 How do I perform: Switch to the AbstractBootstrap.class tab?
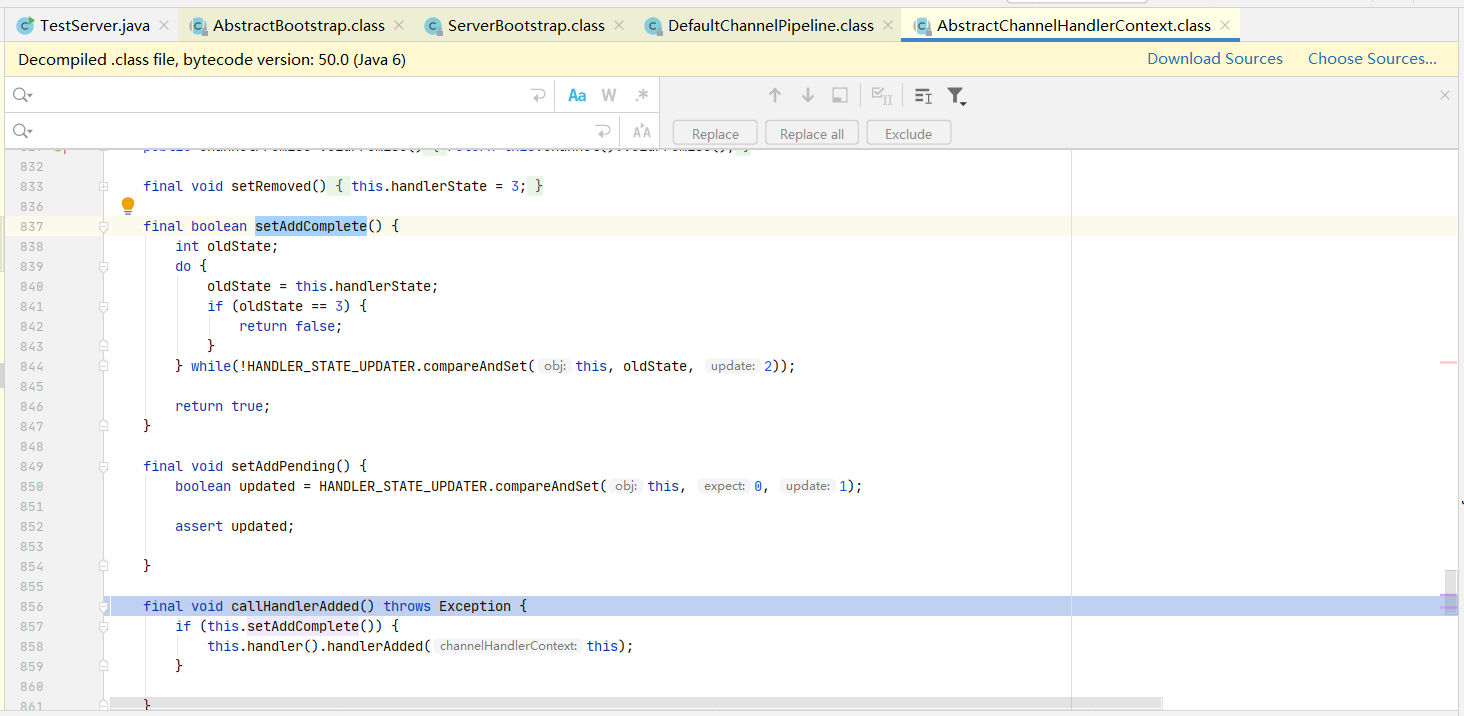click(x=298, y=26)
